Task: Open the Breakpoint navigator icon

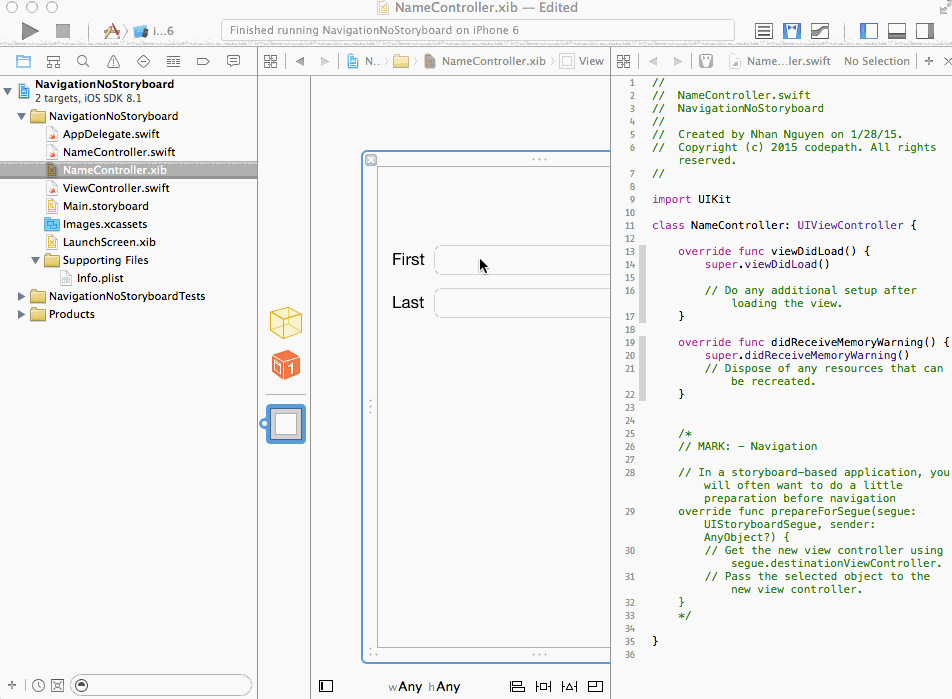Action: (203, 62)
